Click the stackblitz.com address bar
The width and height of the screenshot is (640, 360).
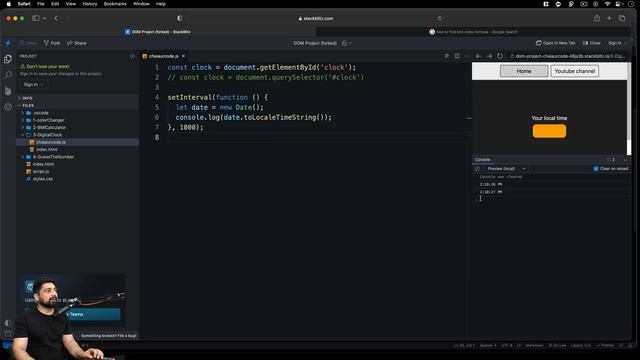316,18
